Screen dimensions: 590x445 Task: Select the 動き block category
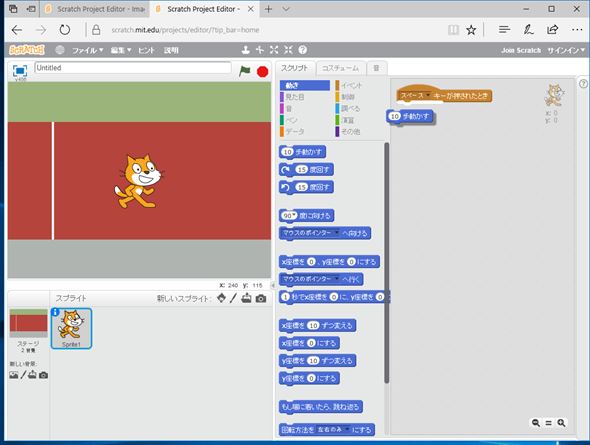pos(305,85)
